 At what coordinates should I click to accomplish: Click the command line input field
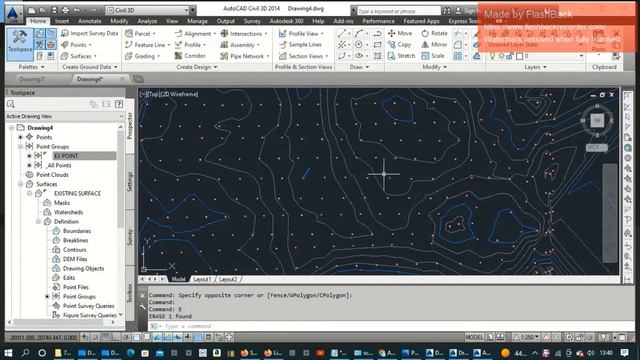point(384,326)
